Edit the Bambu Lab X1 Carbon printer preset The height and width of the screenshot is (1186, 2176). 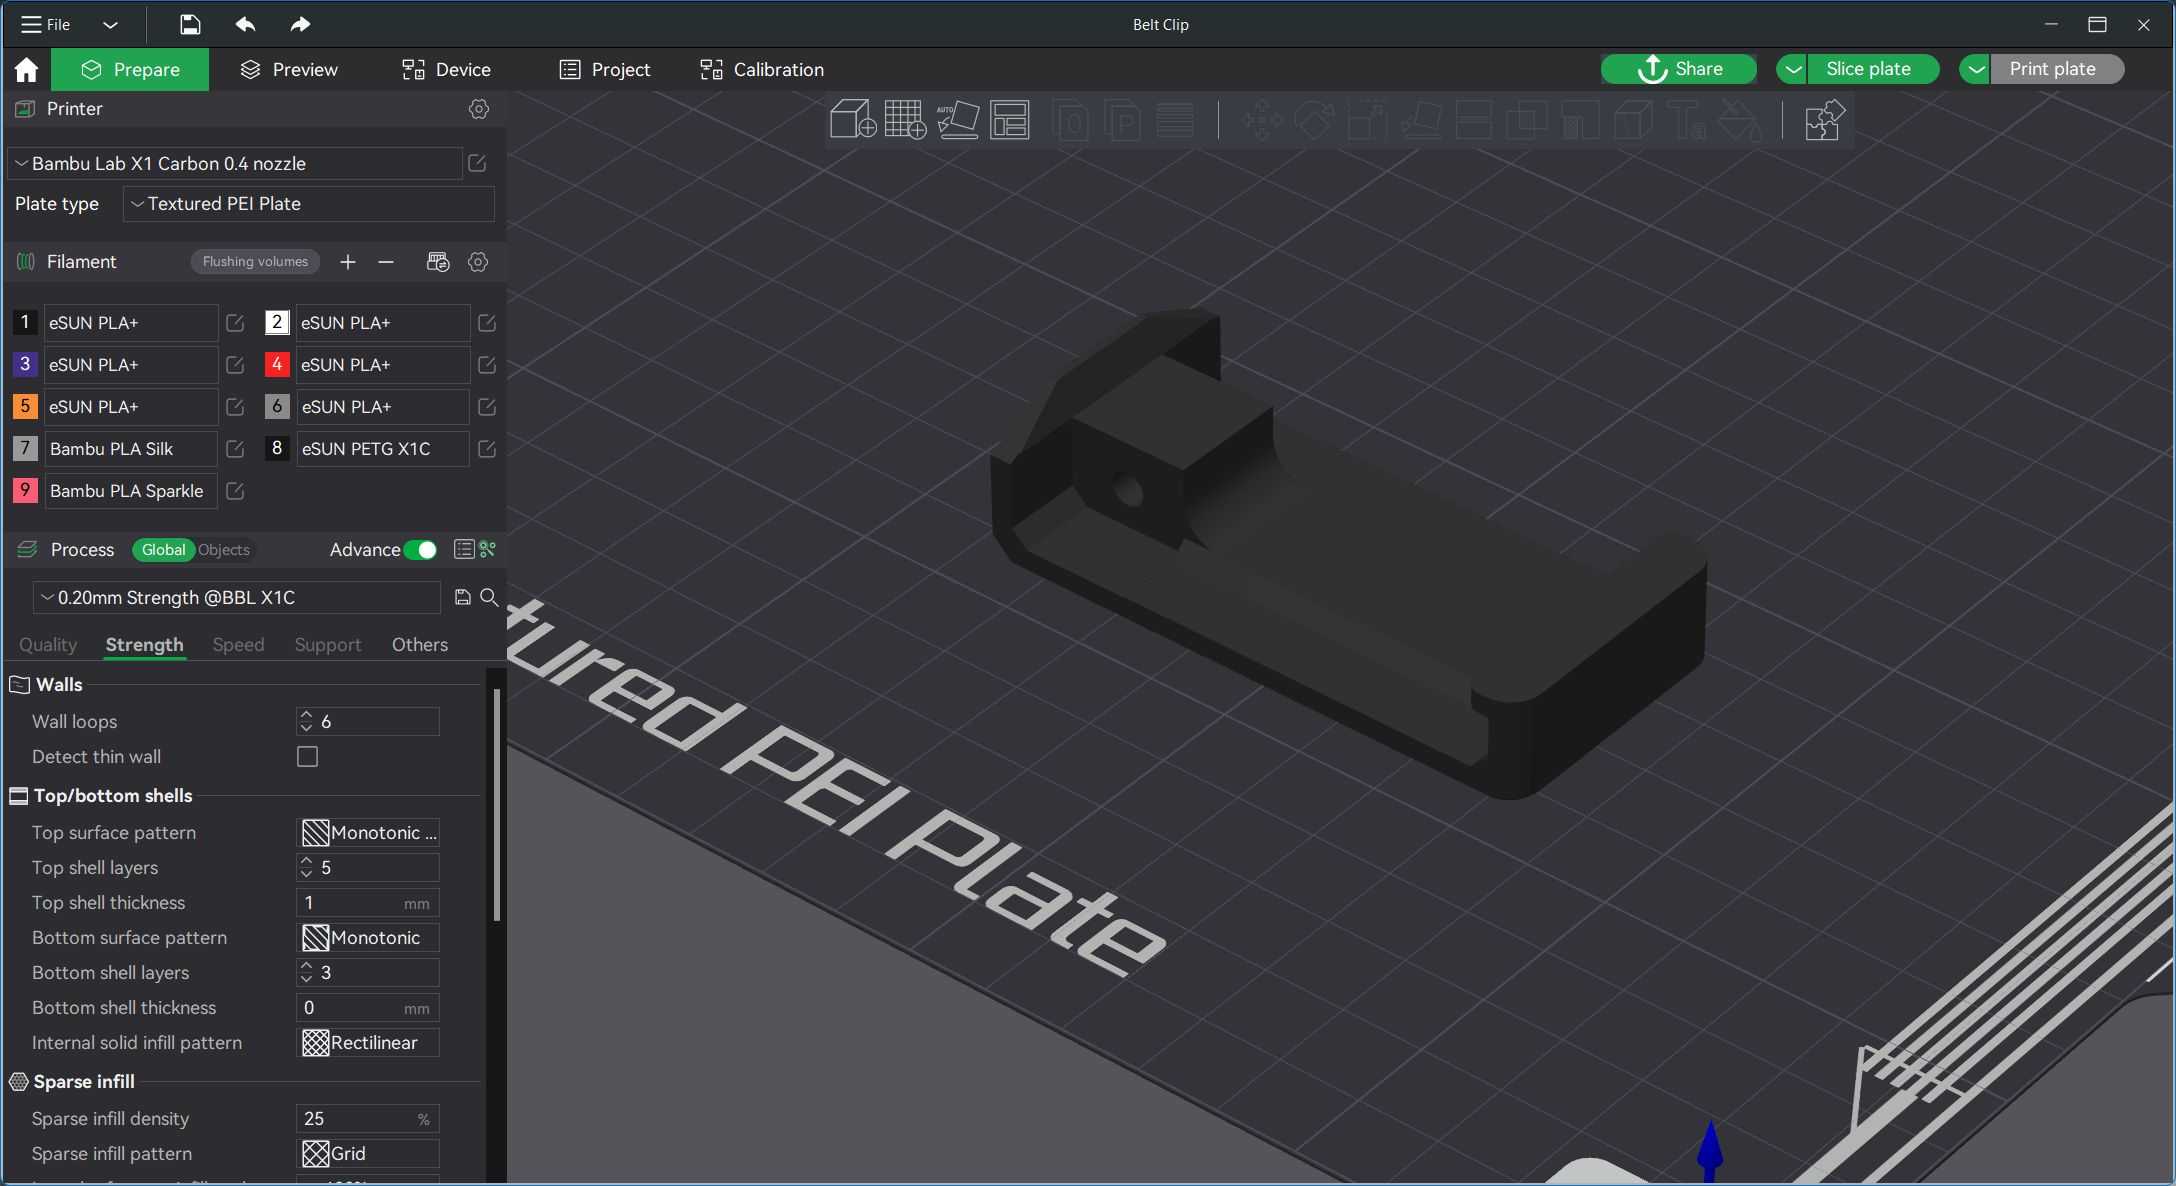pos(477,163)
